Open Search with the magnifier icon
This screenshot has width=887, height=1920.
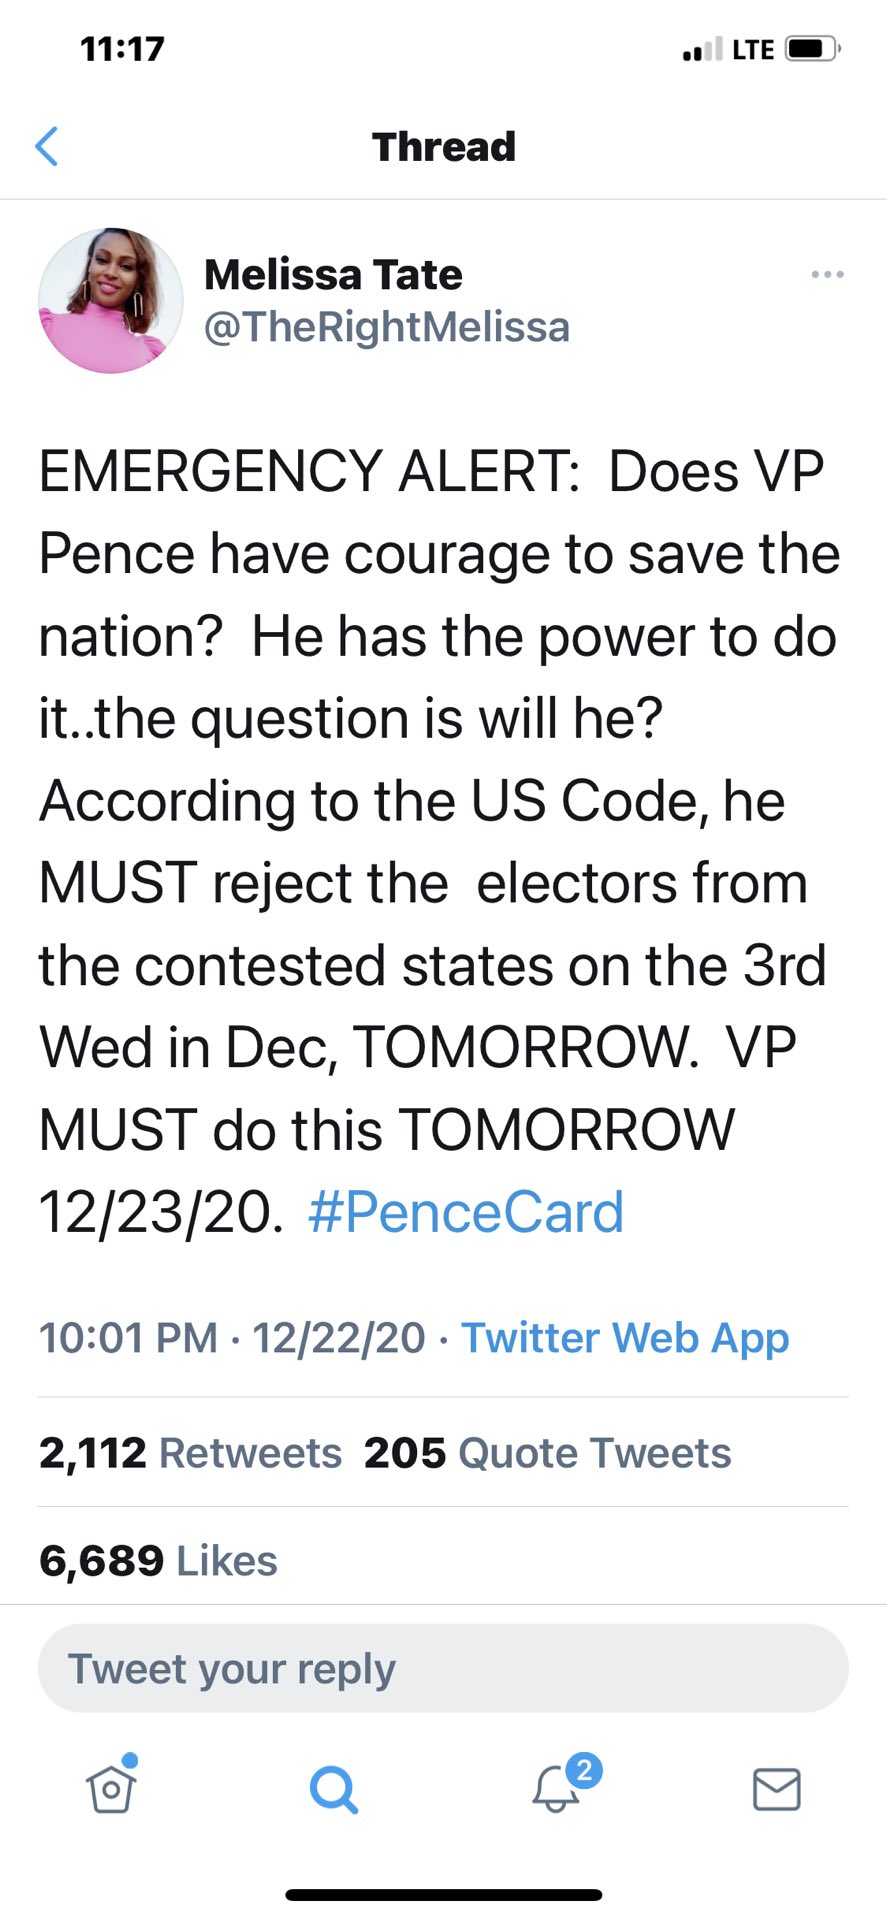pyautogui.click(x=333, y=1790)
